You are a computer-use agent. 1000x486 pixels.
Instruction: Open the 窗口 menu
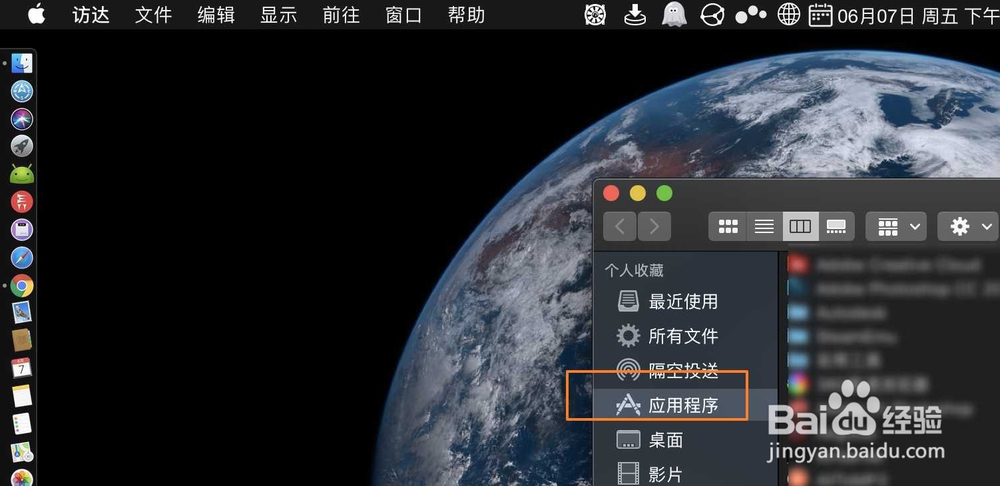tap(404, 15)
